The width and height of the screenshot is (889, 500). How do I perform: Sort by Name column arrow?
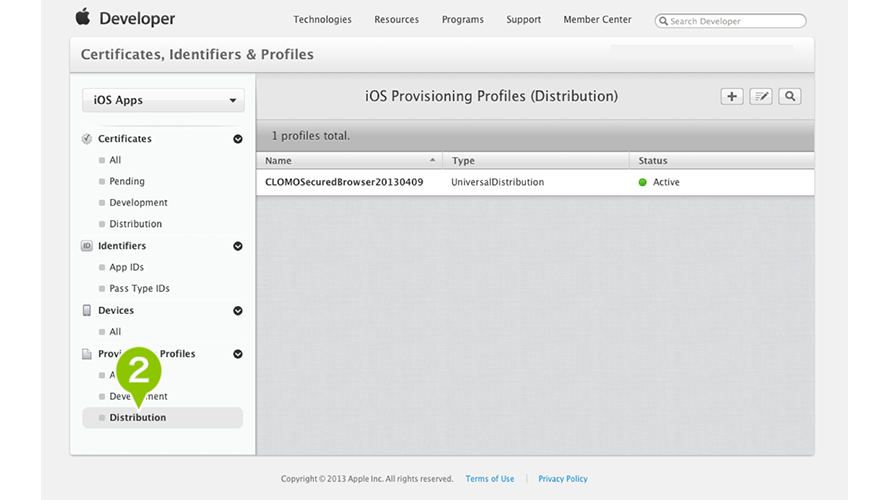point(432,160)
